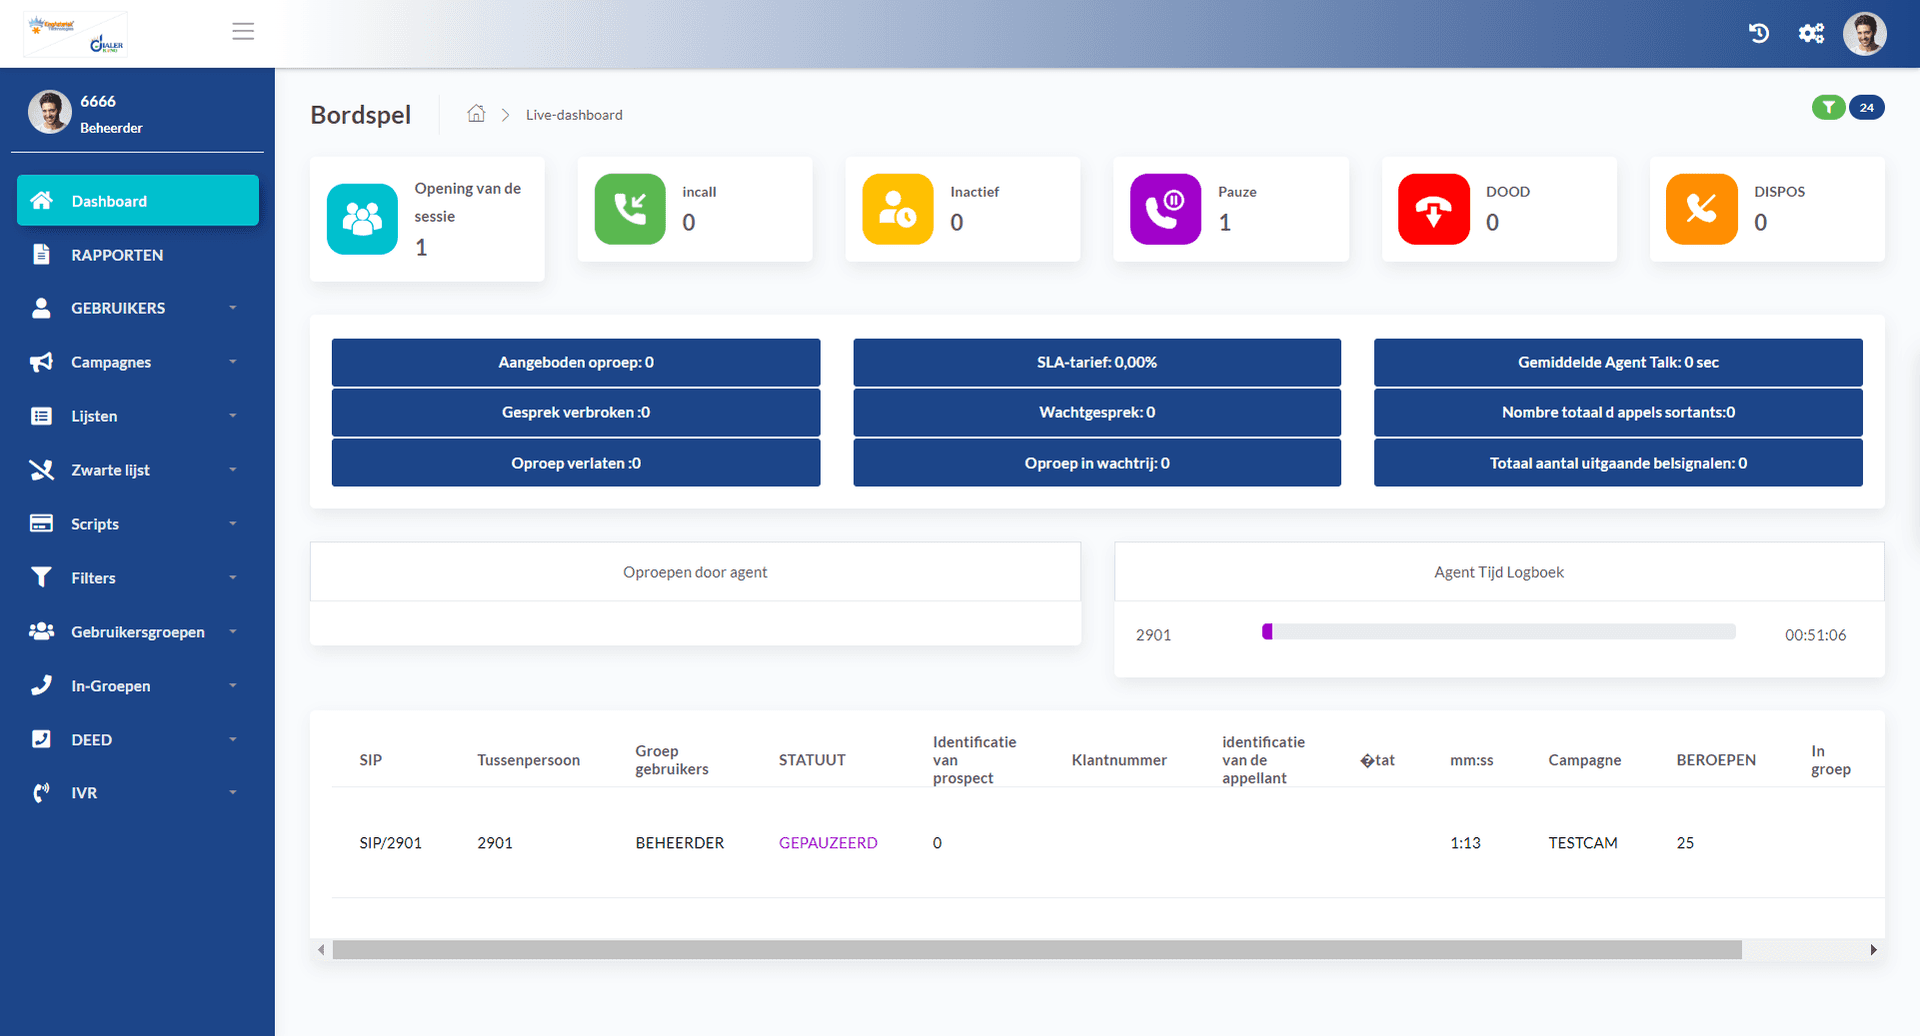Click the purple Pauze icon
This screenshot has height=1036, width=1920.
1165,209
